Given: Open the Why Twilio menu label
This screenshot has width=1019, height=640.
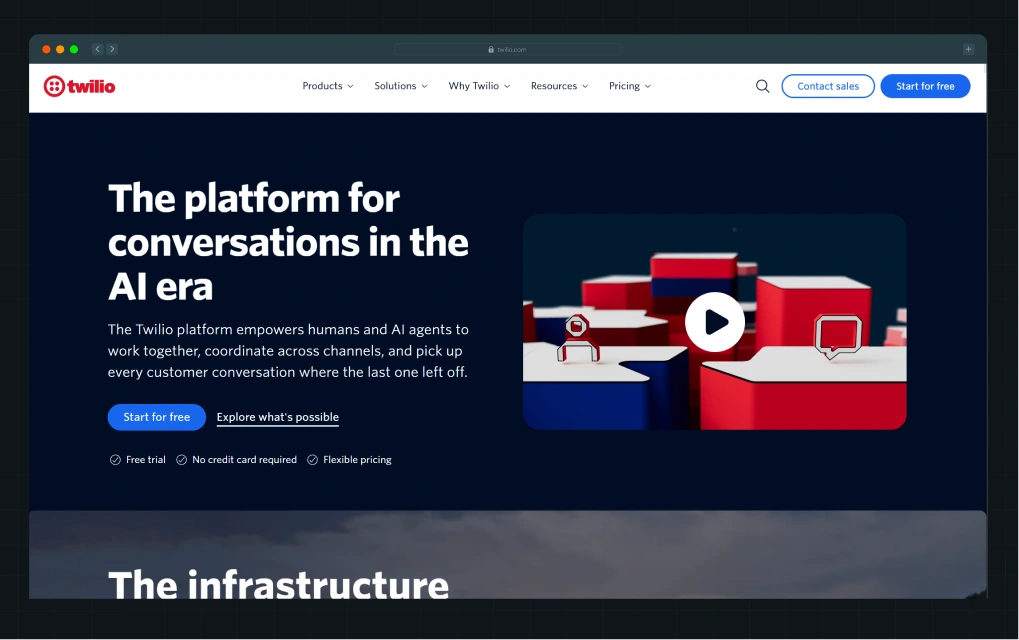Looking at the screenshot, I should click(474, 86).
